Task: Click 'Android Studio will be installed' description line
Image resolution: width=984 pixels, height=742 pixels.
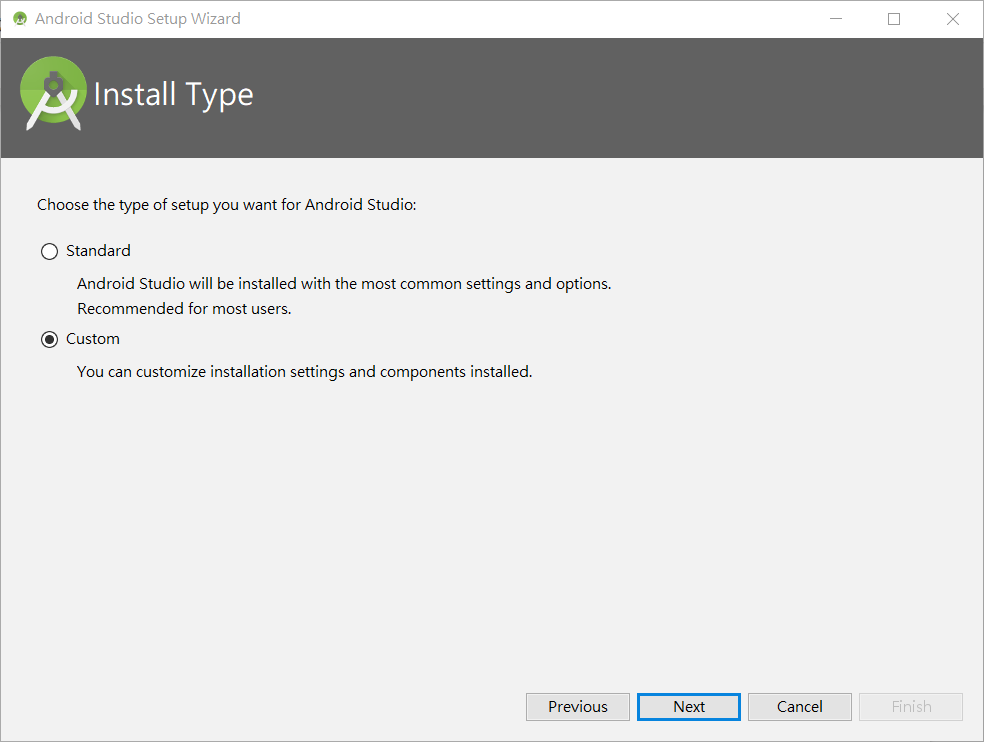Action: (344, 284)
